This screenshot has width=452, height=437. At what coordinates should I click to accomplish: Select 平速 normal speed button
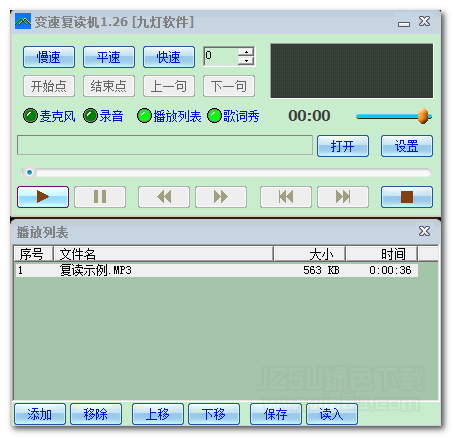point(109,57)
